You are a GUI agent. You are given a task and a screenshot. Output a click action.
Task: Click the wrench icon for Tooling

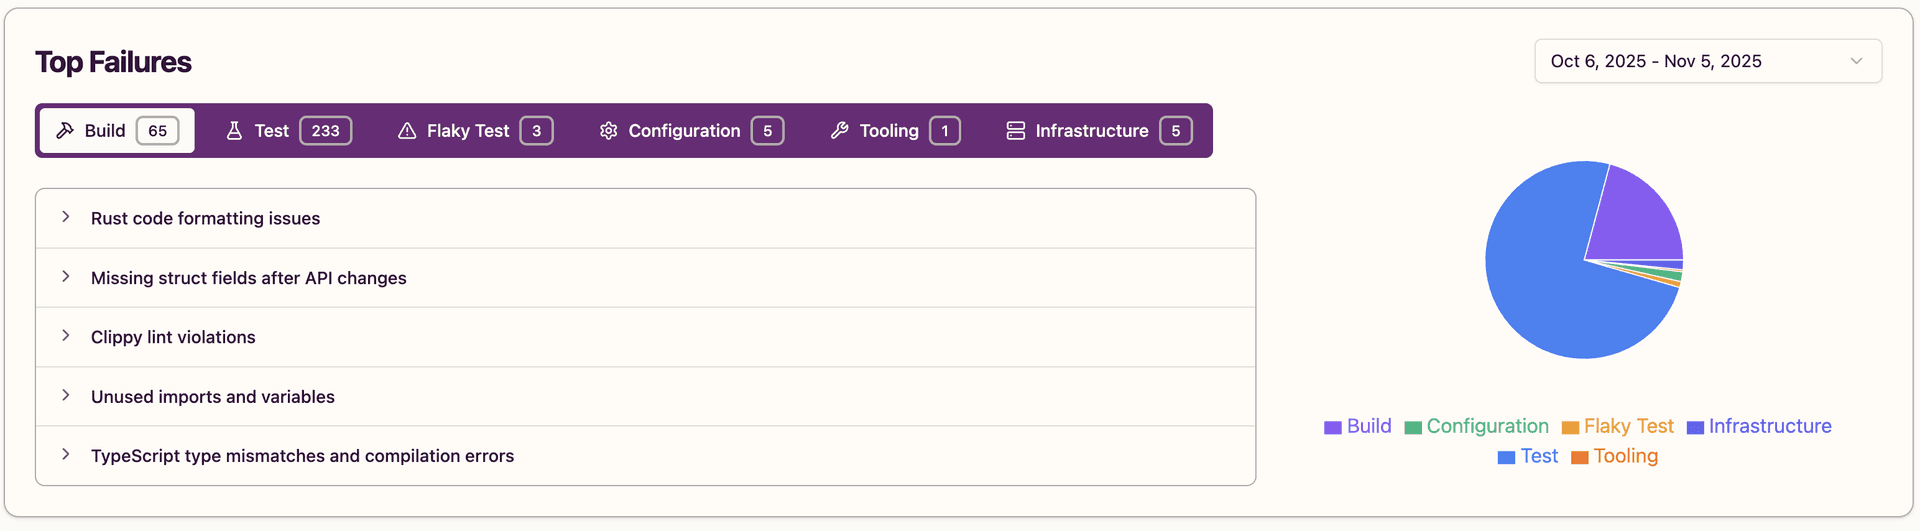click(x=840, y=131)
